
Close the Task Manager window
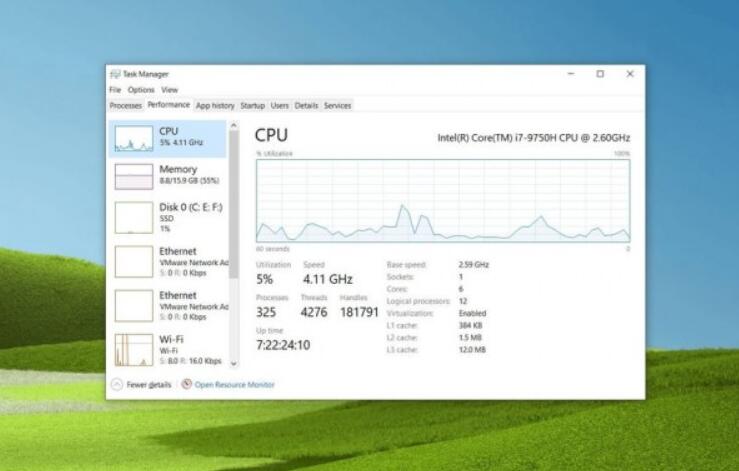pos(630,74)
